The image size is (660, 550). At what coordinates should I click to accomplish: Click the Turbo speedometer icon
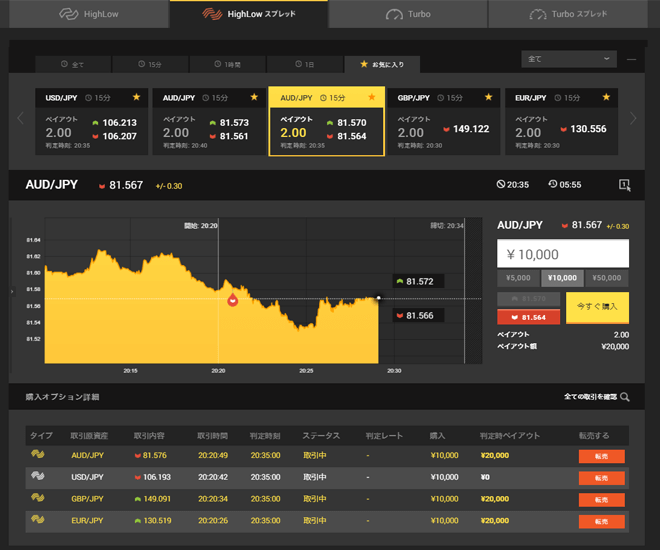coord(394,15)
